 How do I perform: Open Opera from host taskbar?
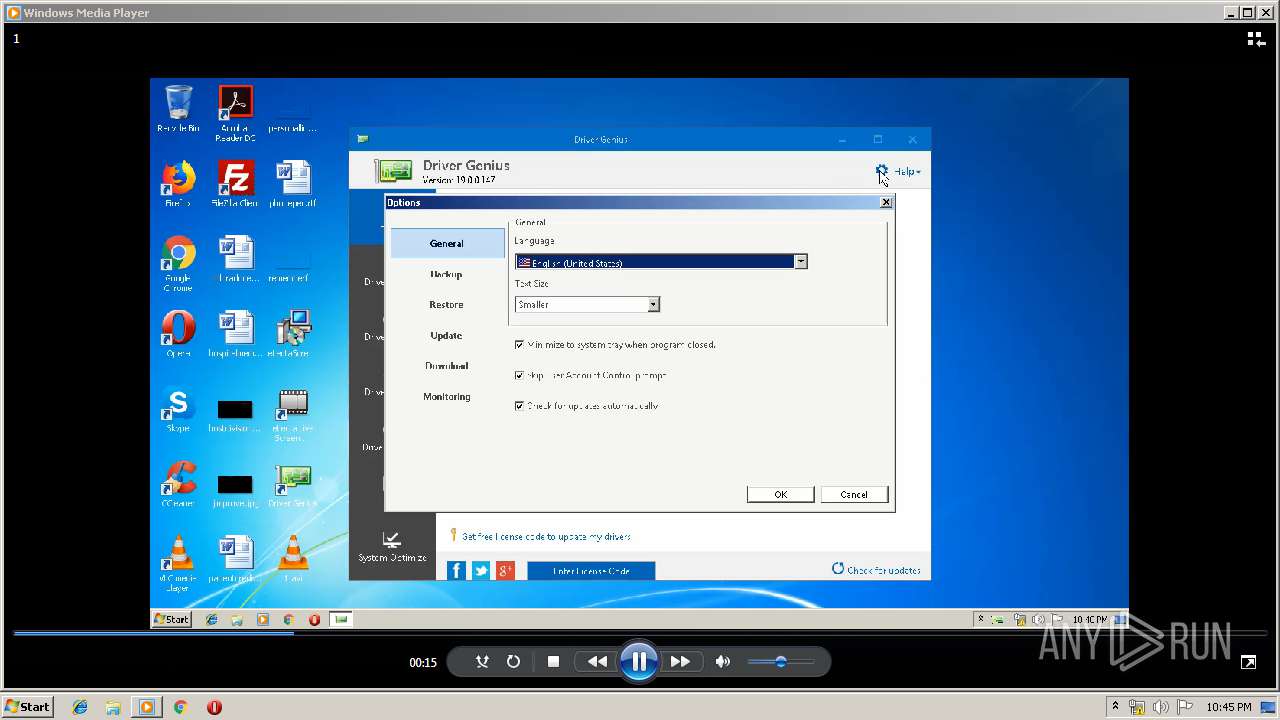pyautogui.click(x=214, y=707)
